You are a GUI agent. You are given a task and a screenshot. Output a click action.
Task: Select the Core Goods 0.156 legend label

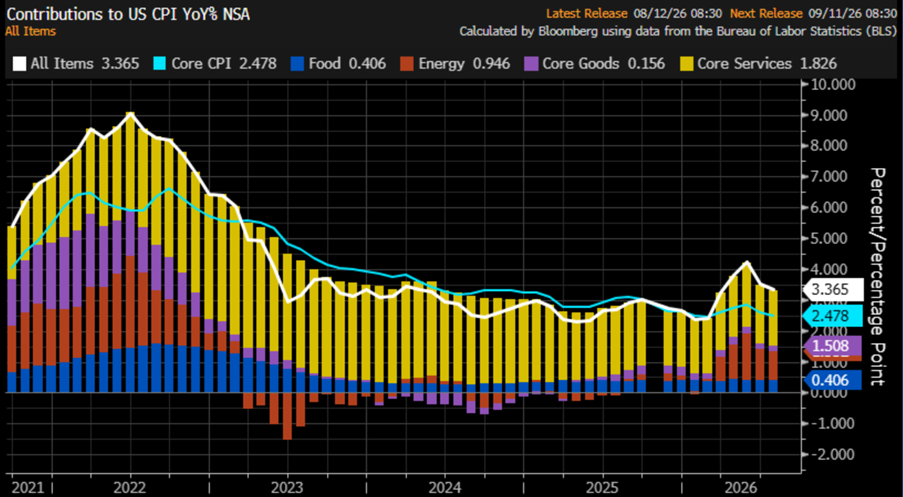(604, 63)
